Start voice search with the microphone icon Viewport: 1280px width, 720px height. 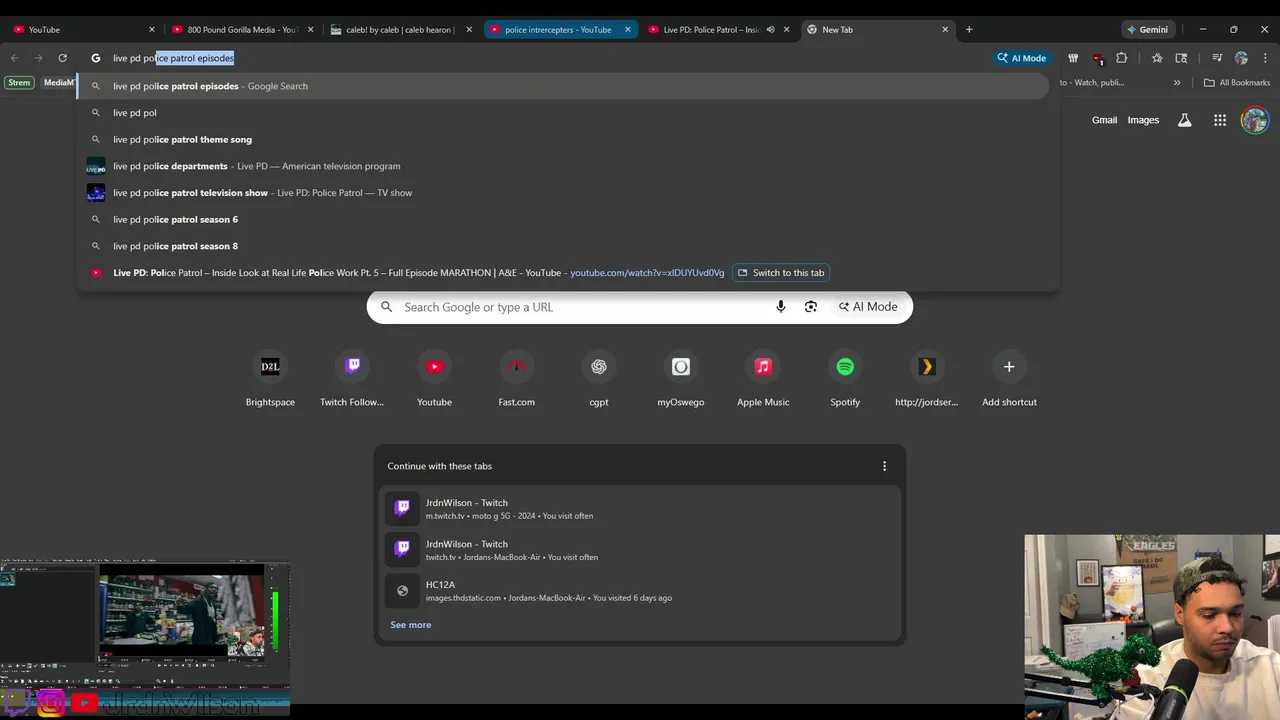[781, 307]
